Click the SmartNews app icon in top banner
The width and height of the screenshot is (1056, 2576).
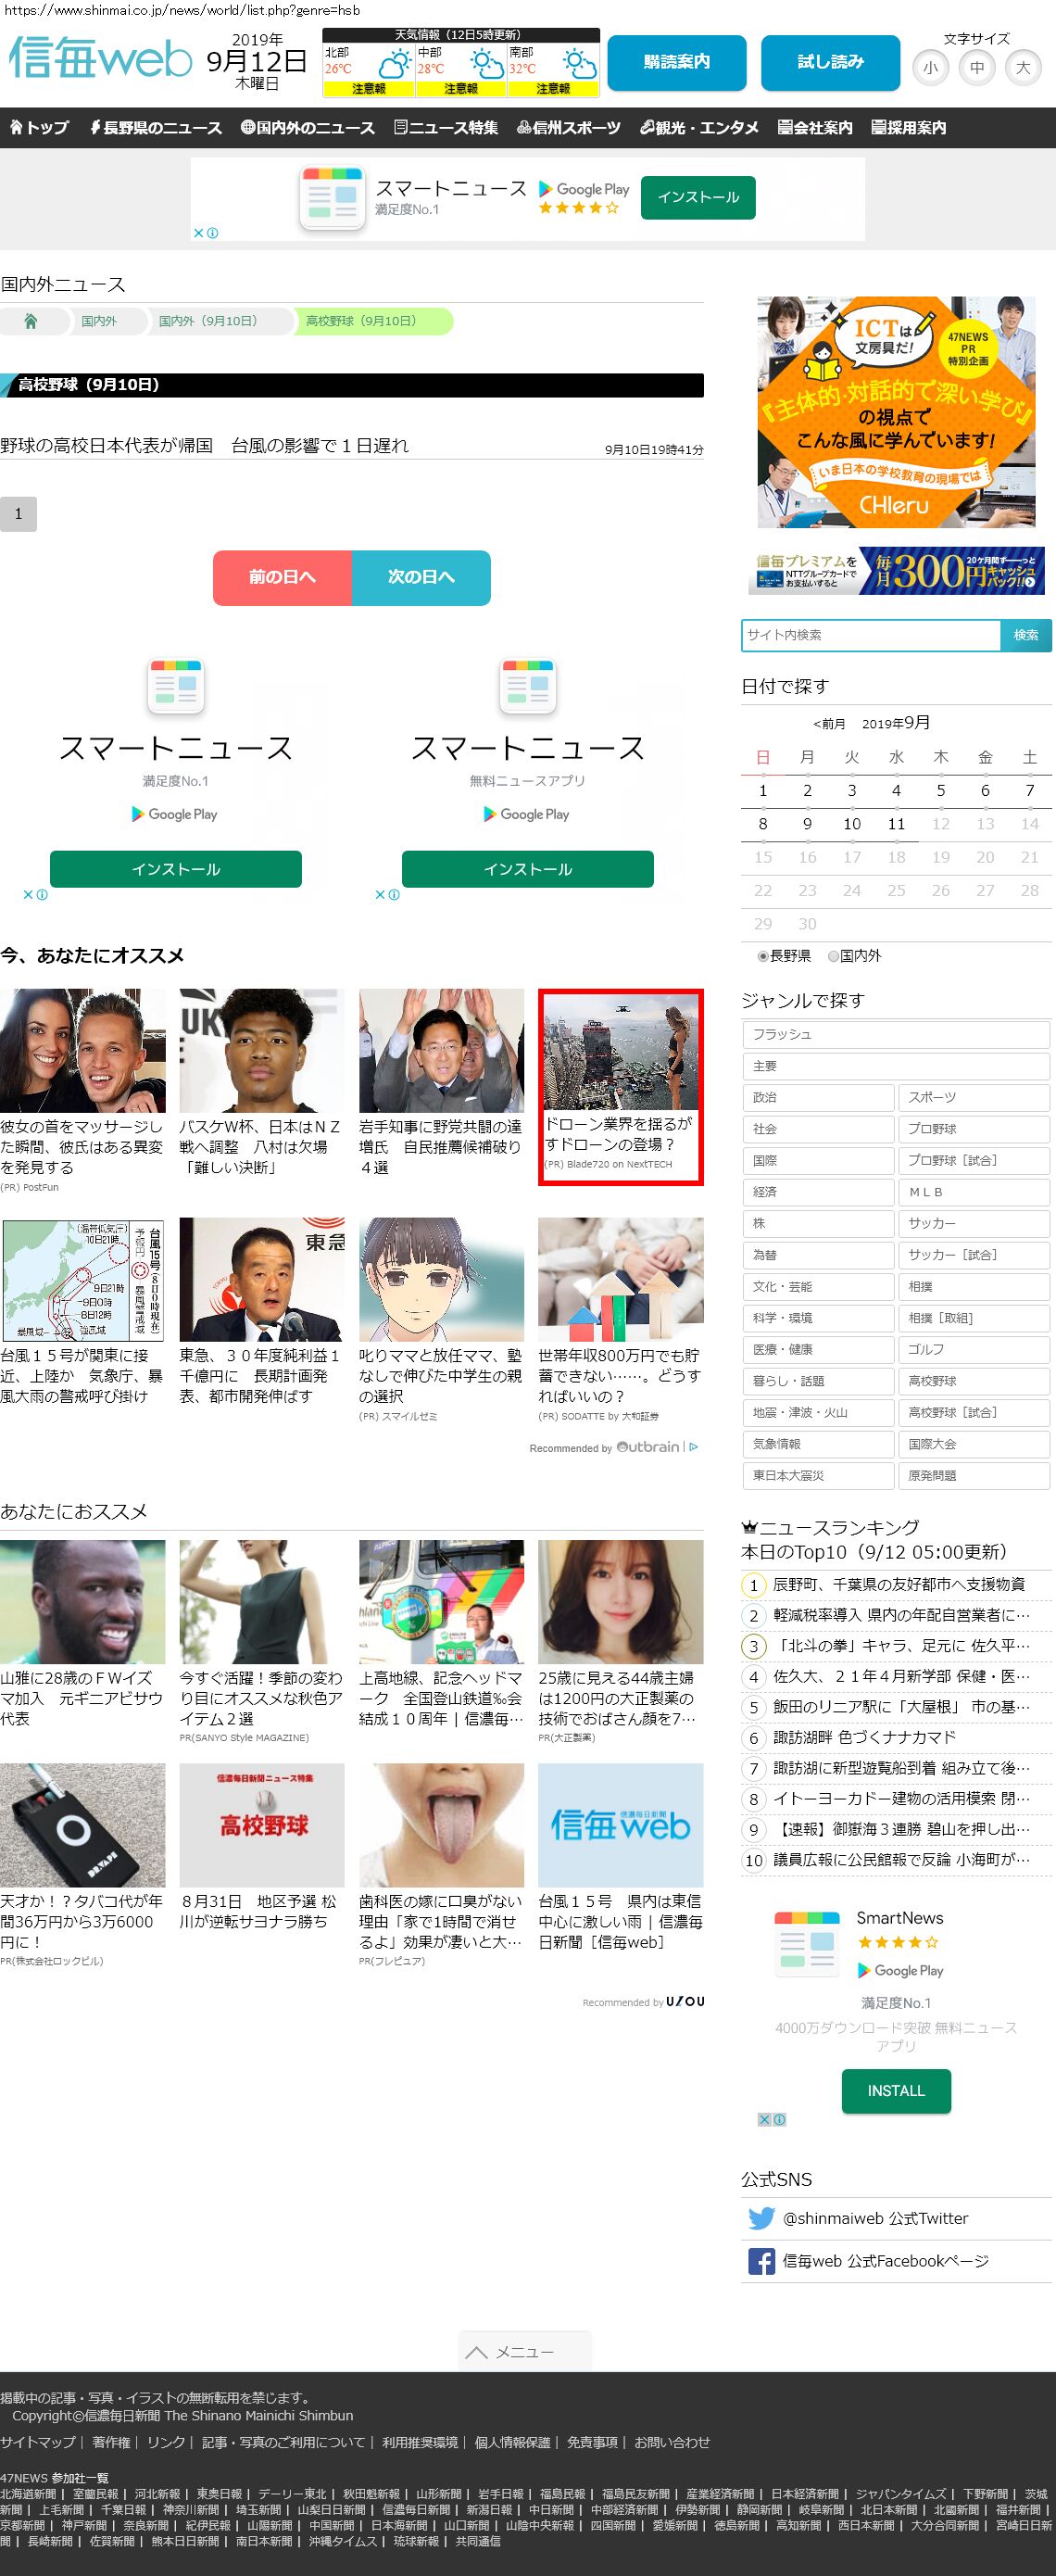tap(332, 197)
